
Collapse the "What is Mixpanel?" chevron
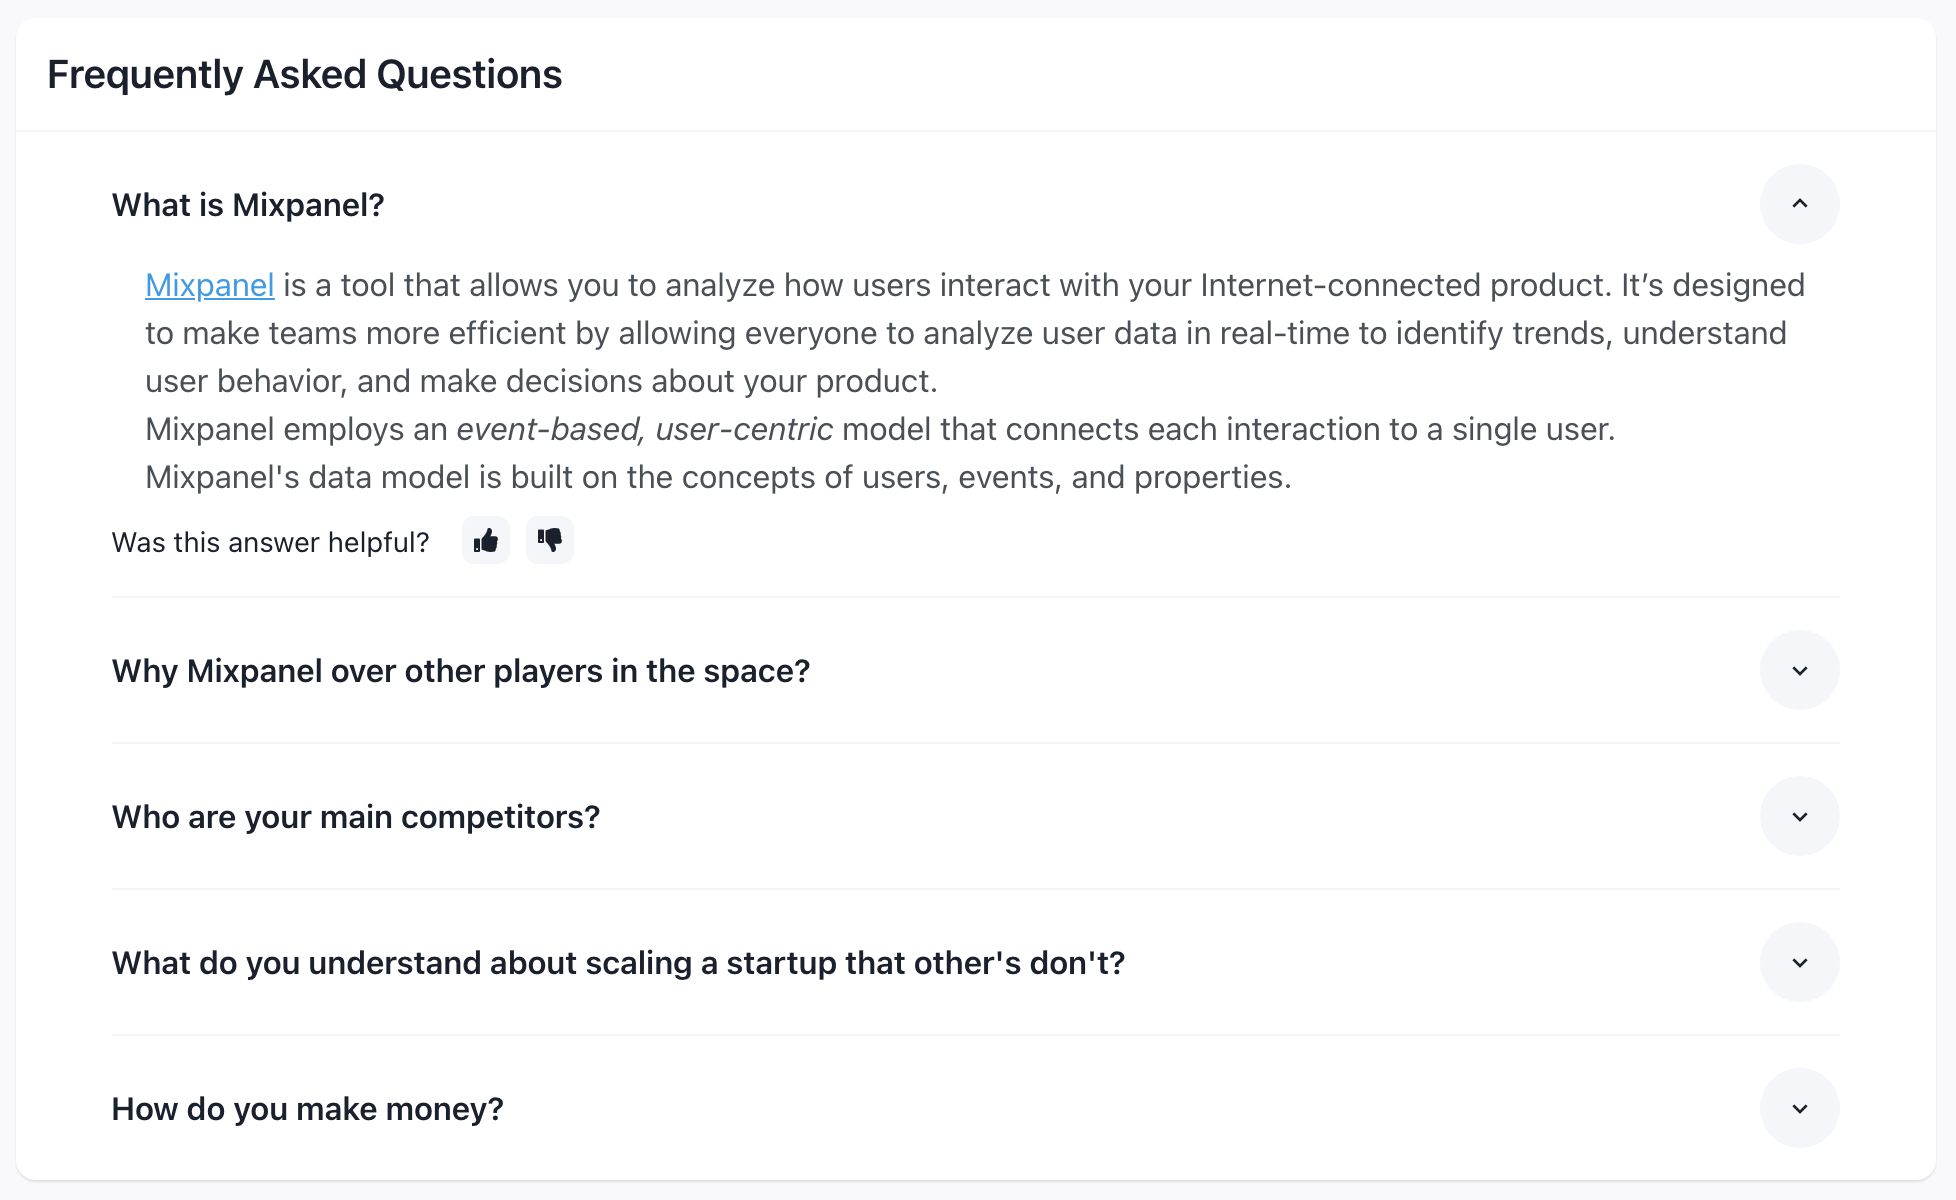tap(1799, 204)
